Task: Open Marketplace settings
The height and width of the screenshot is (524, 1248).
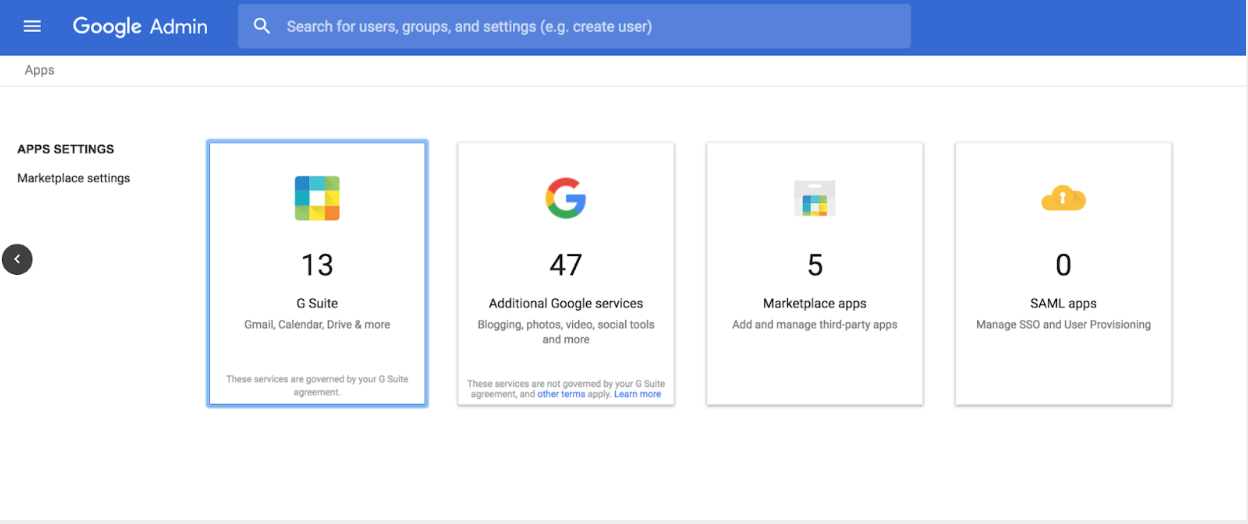Action: (x=74, y=178)
